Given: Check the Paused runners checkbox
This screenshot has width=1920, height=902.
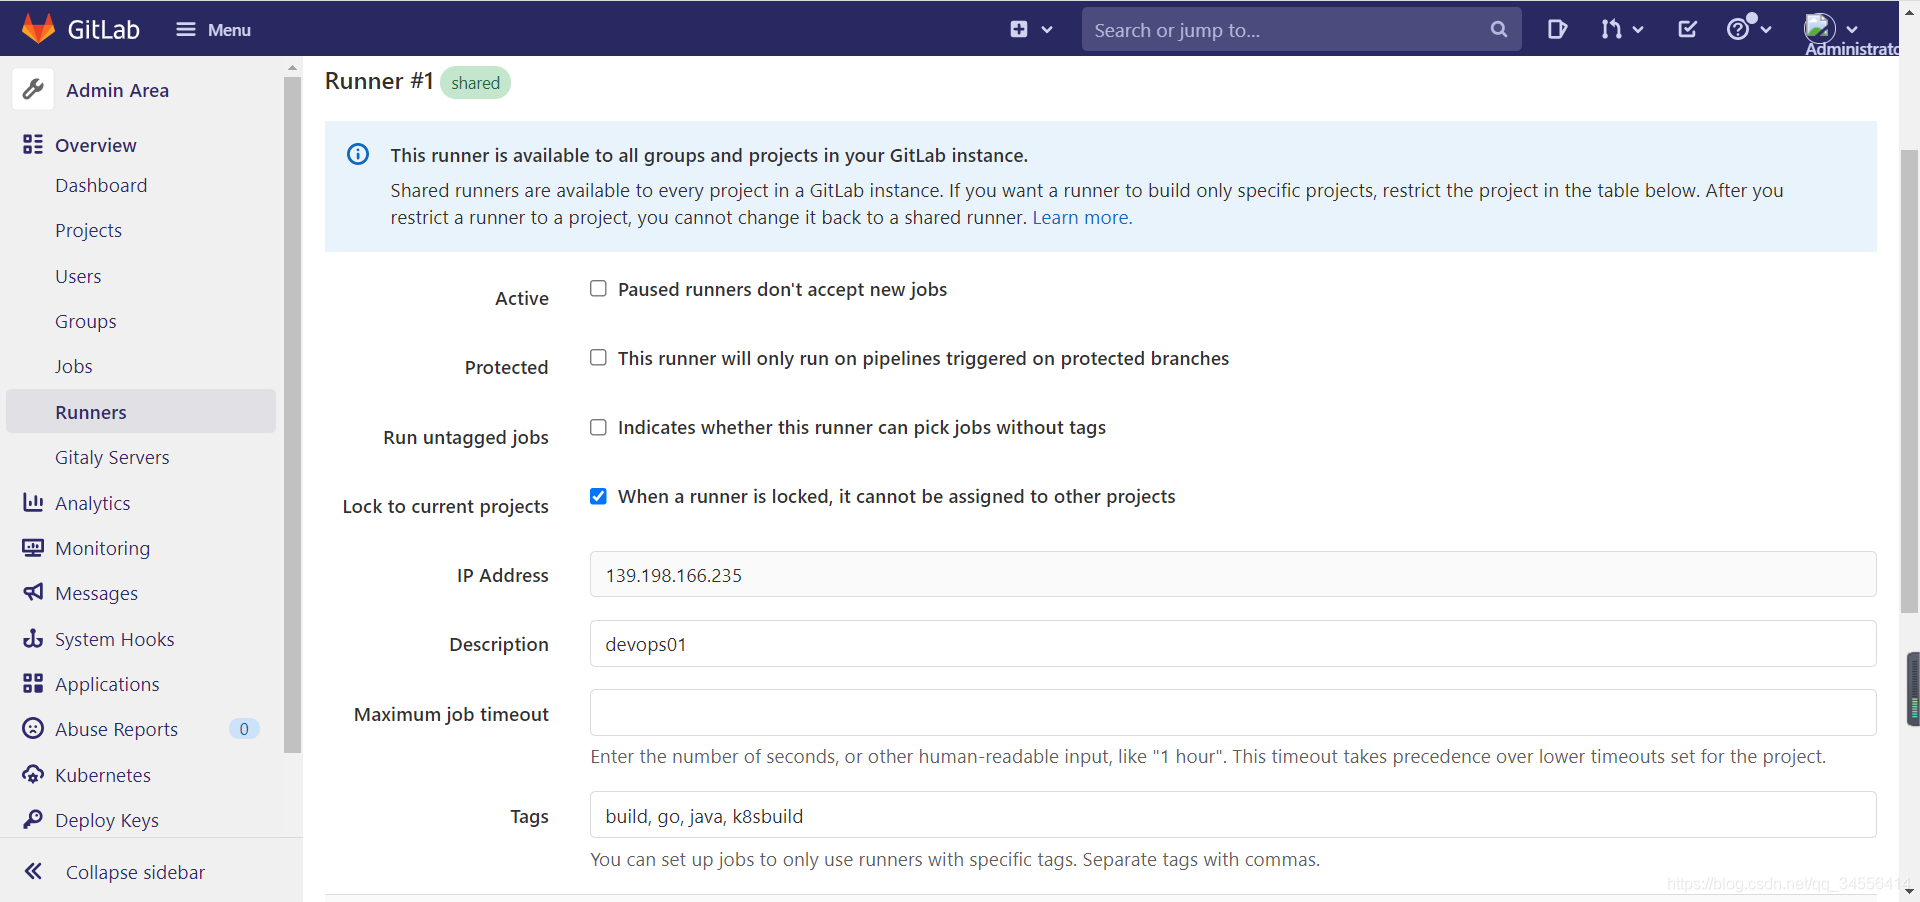Looking at the screenshot, I should (598, 288).
